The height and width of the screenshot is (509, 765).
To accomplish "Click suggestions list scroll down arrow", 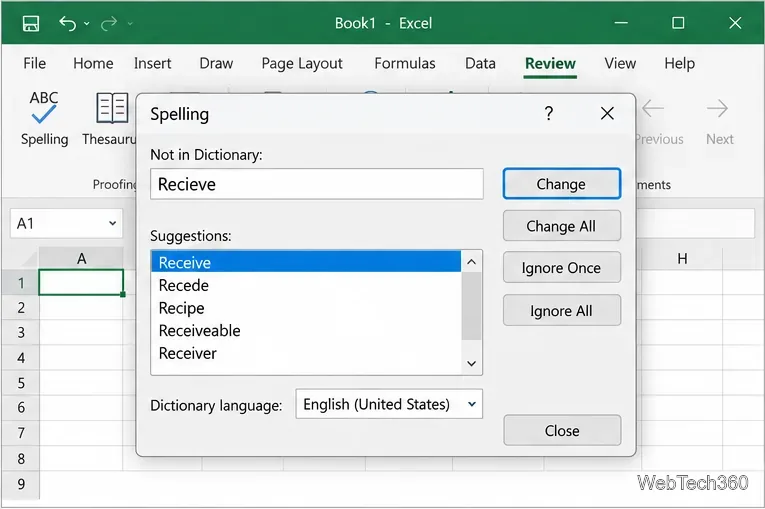I will [471, 364].
